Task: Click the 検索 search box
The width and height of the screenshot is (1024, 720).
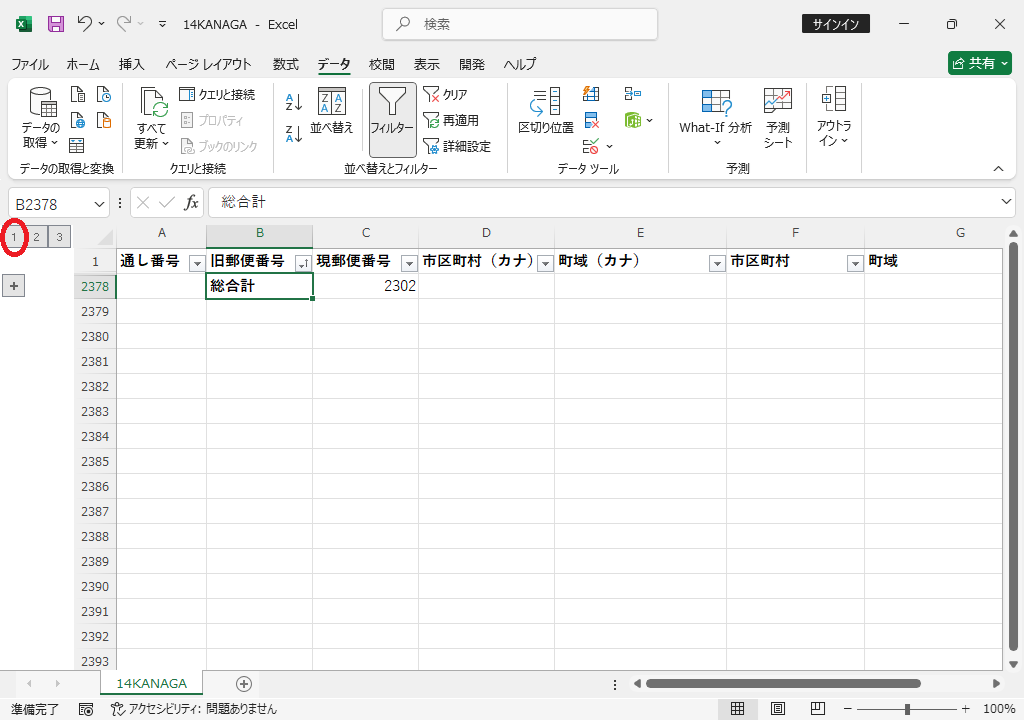Action: click(520, 24)
